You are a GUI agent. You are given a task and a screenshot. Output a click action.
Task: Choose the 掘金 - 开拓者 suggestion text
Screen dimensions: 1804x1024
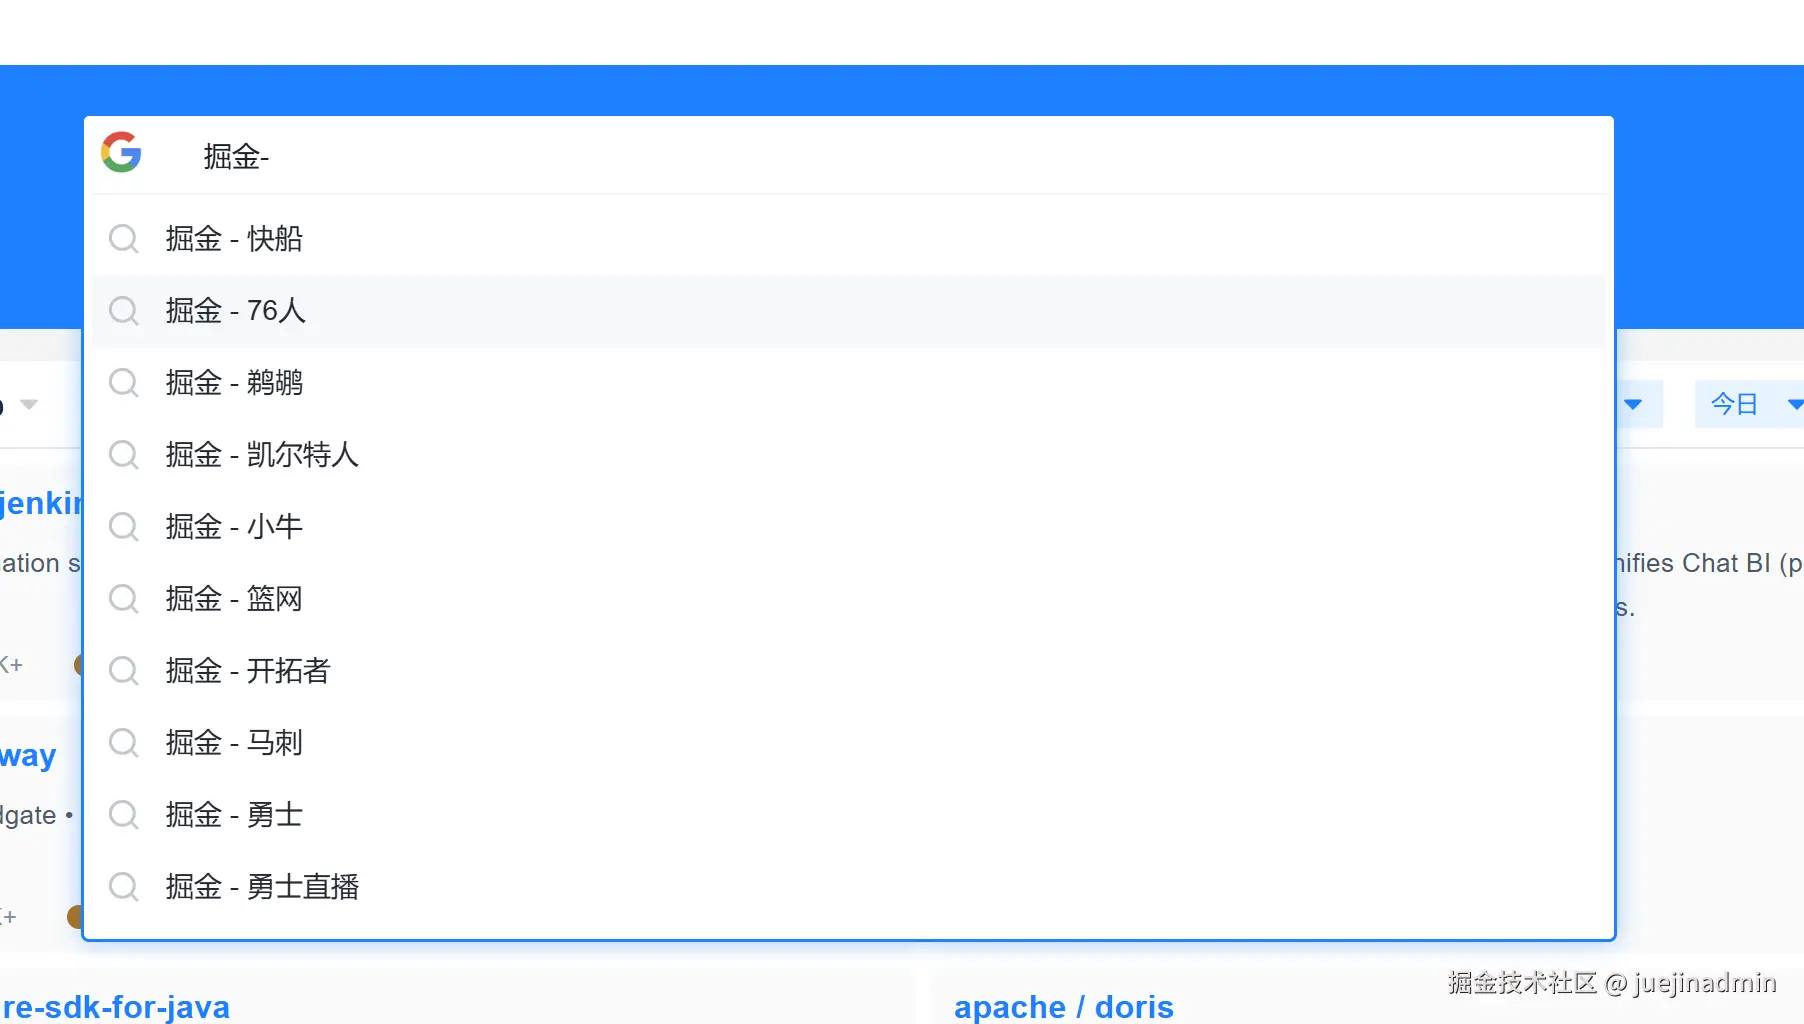(x=248, y=671)
